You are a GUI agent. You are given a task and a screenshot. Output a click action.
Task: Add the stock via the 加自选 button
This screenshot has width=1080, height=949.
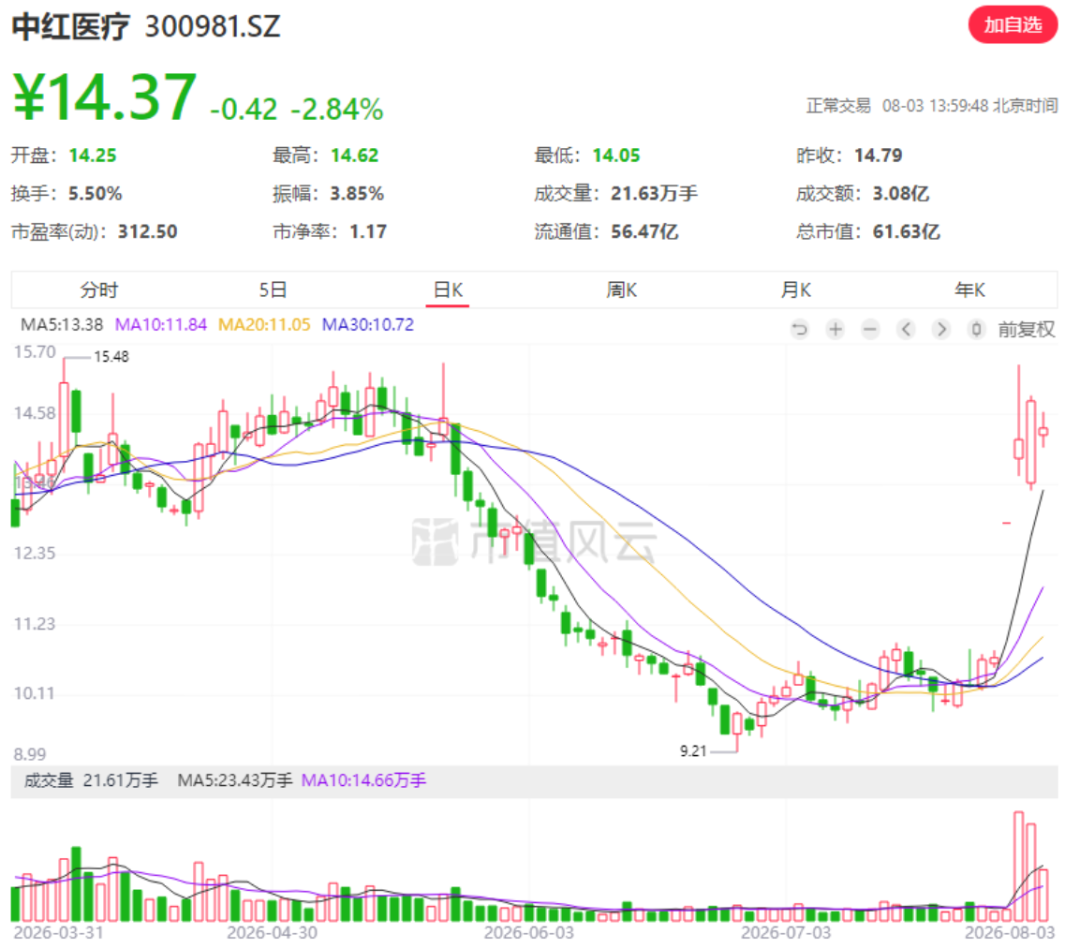coord(1012,25)
